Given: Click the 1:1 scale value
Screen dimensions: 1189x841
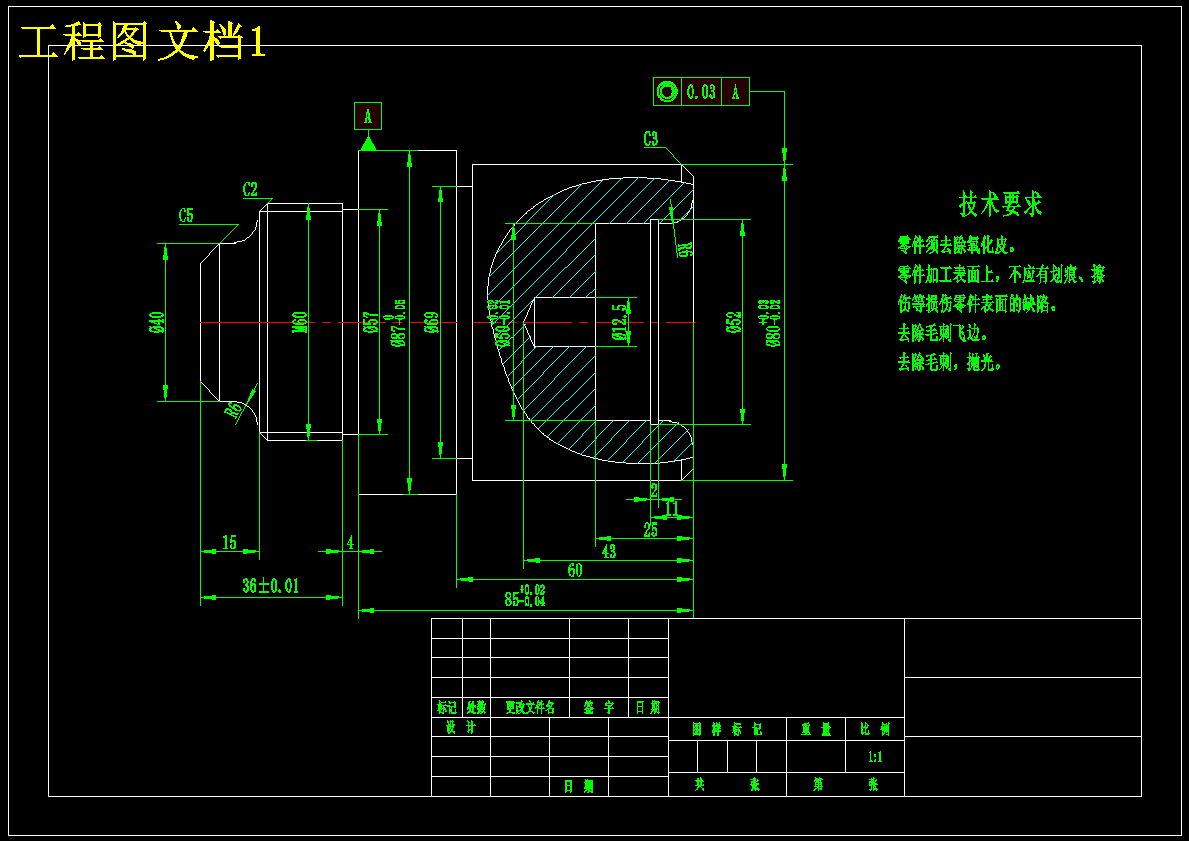Looking at the screenshot, I should [875, 757].
